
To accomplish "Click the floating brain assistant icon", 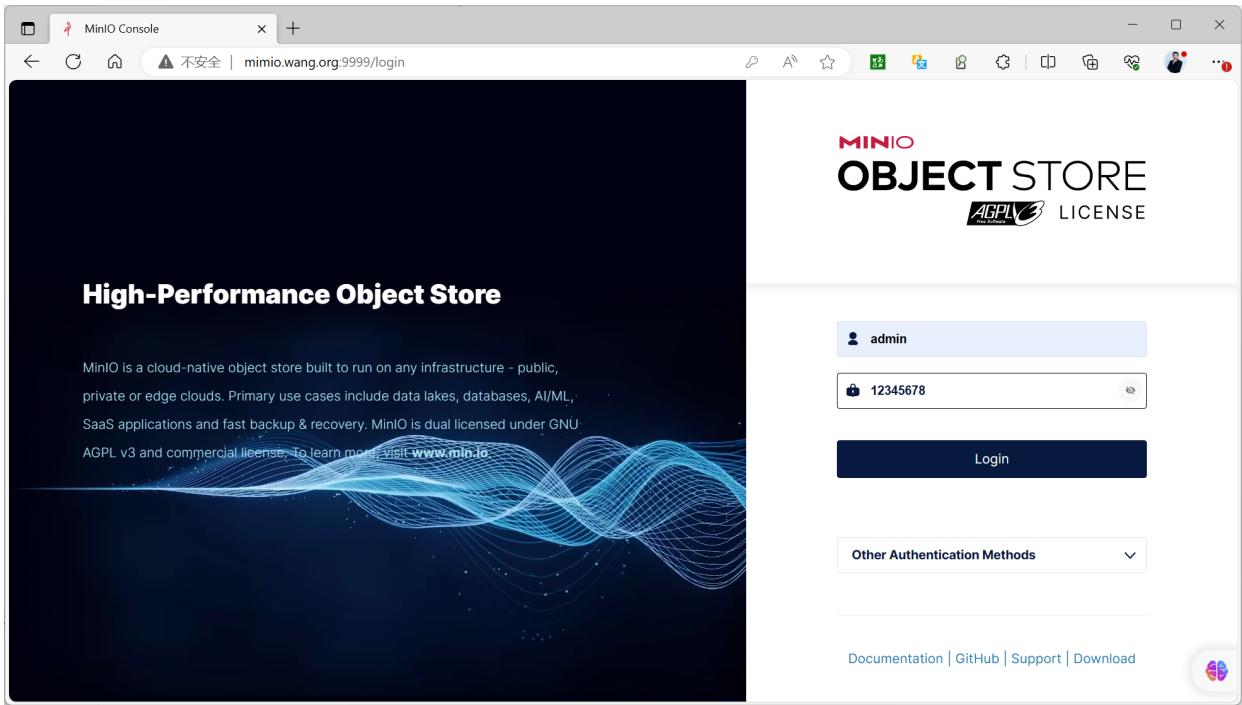I will pos(1216,671).
